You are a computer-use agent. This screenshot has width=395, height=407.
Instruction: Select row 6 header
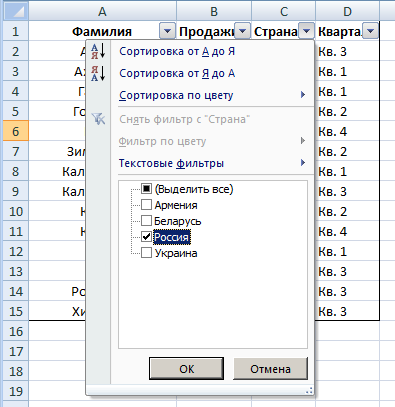[x=16, y=131]
